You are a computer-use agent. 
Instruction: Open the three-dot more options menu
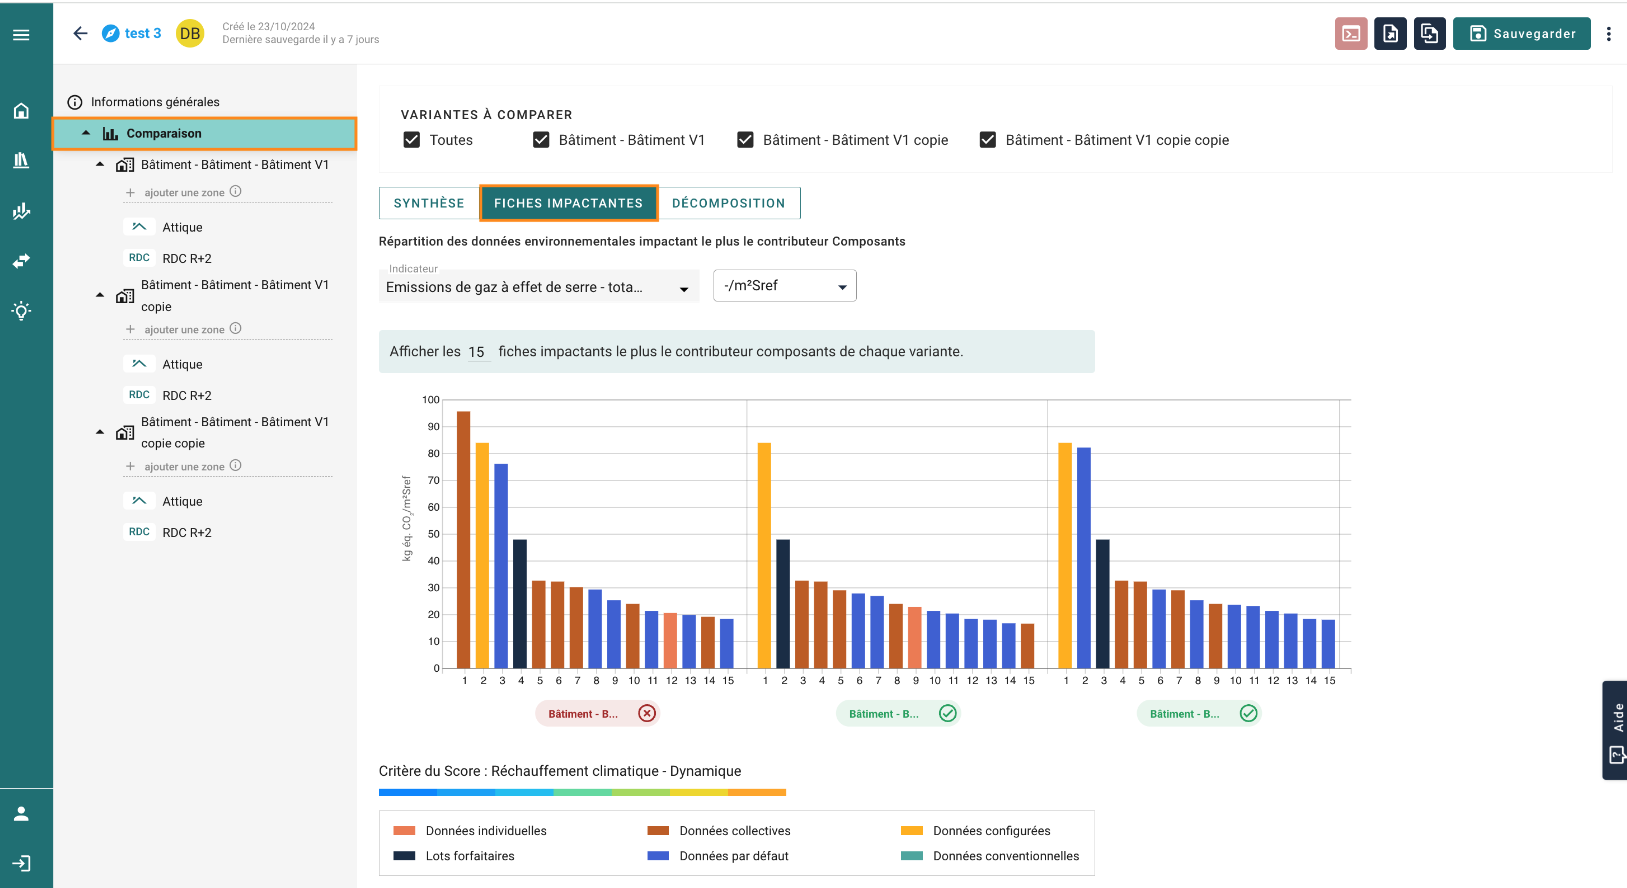[x=1608, y=34]
